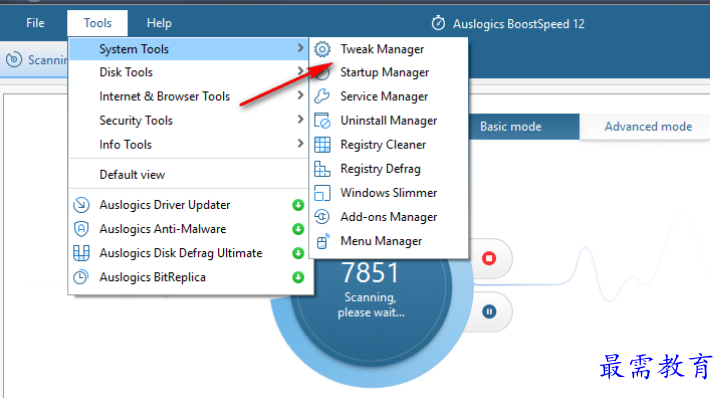This screenshot has height=398, width=721.
Task: Expand the Internet & Browser Tools submenu arrow
Action: click(x=300, y=95)
